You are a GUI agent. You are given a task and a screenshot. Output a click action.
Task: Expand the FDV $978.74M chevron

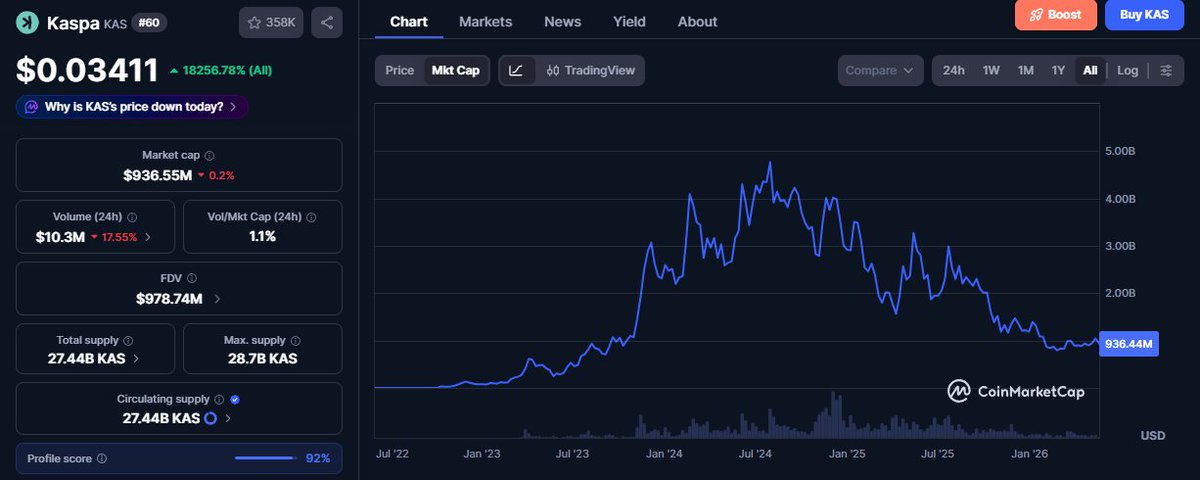(x=217, y=299)
